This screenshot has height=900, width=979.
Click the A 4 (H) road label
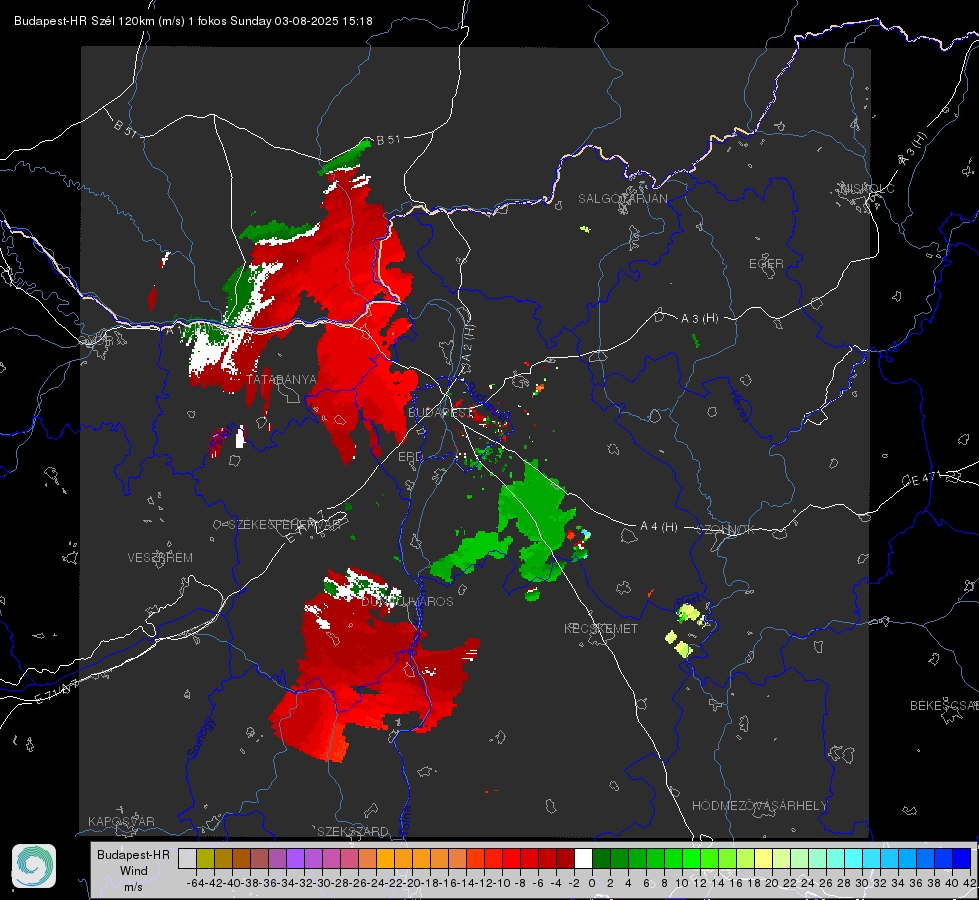click(659, 527)
